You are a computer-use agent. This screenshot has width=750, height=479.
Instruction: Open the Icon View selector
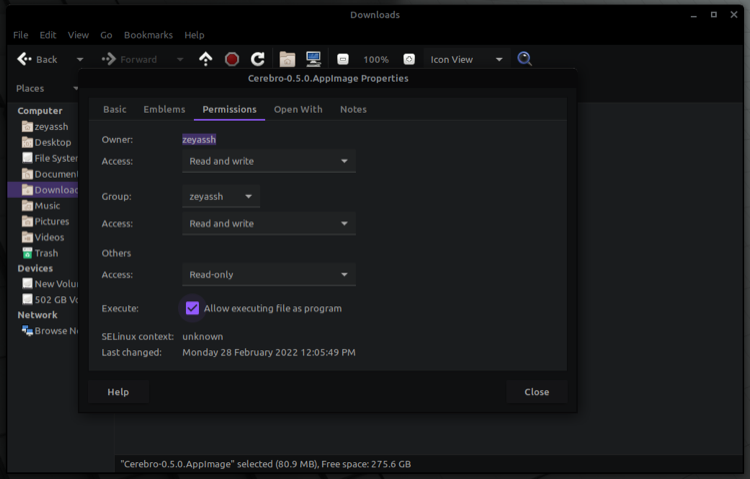pyautogui.click(x=466, y=59)
